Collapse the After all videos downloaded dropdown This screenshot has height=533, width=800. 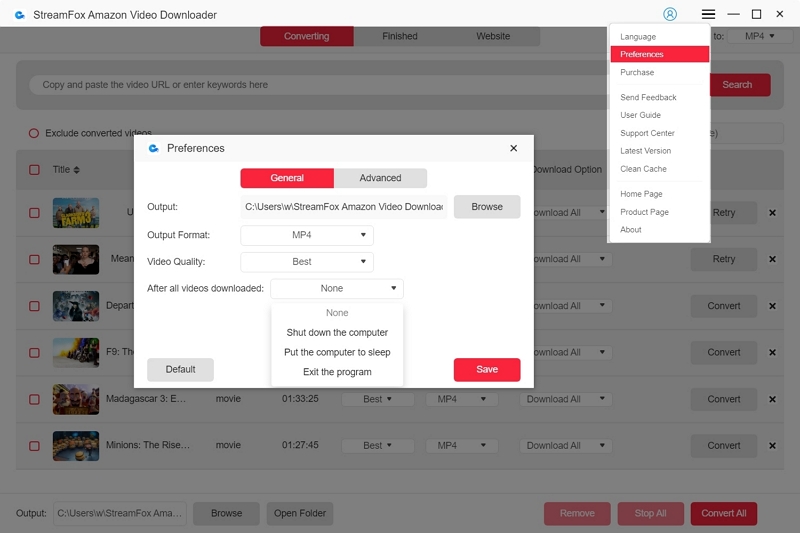point(337,289)
